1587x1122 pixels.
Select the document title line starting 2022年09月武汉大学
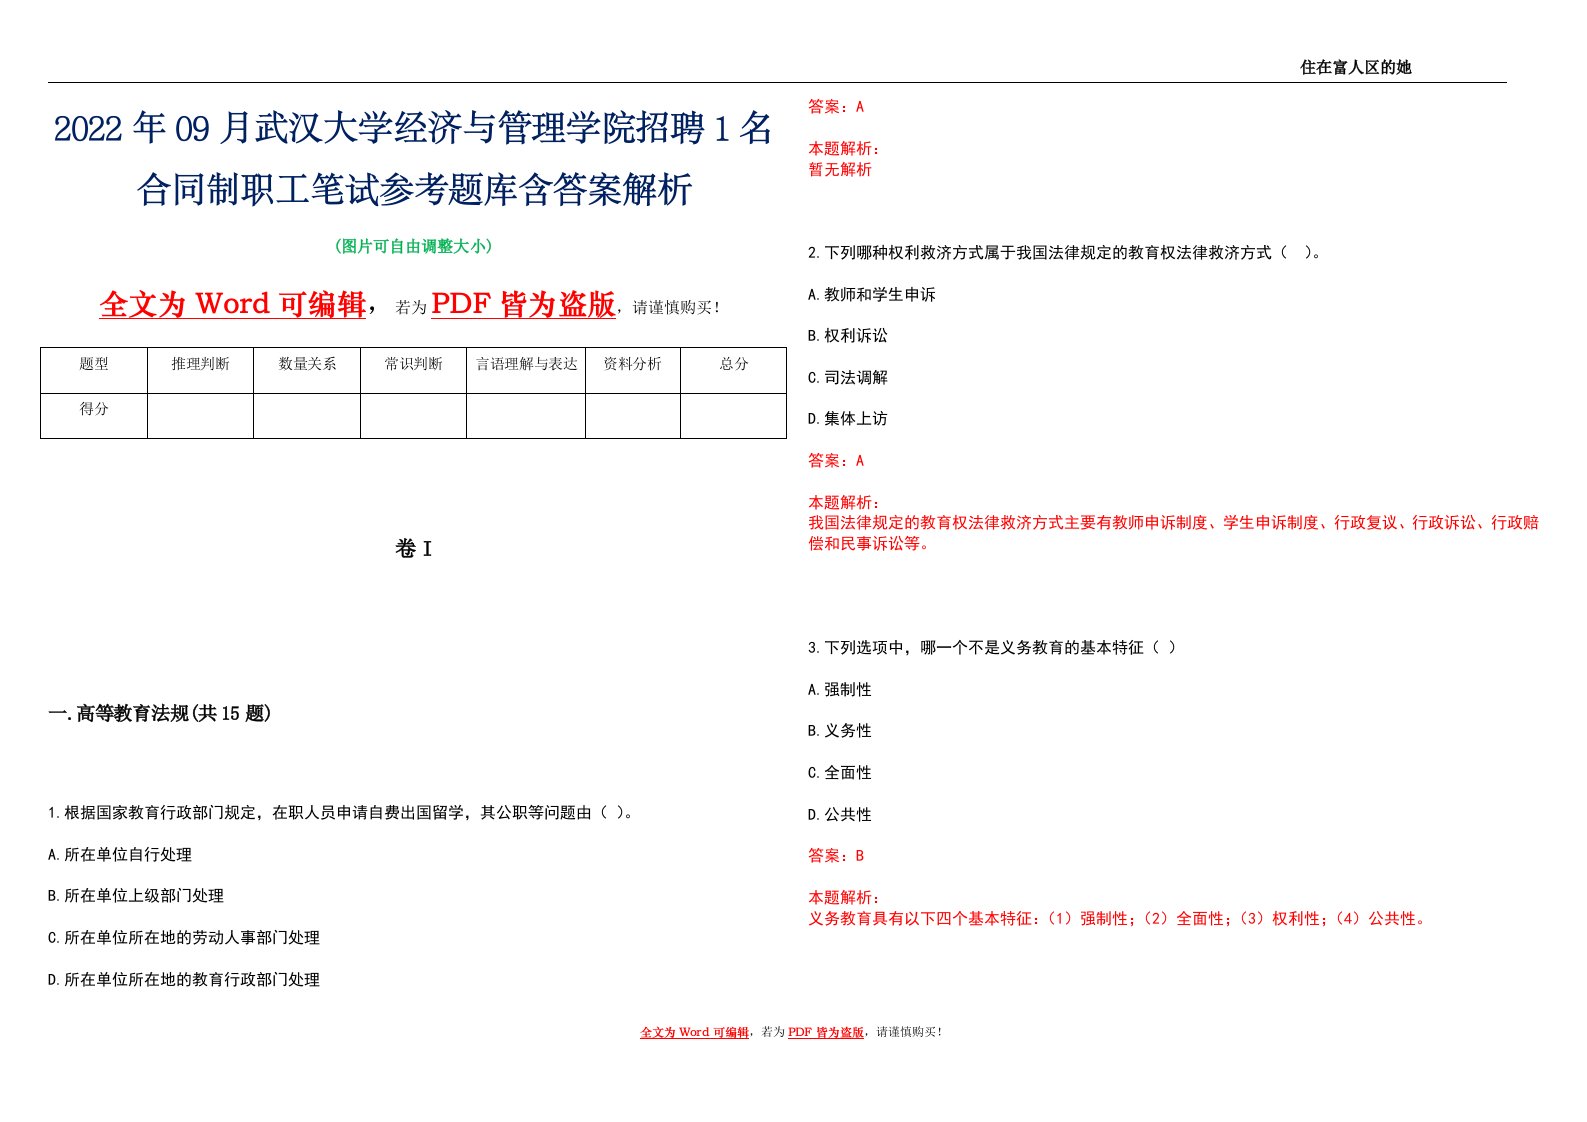click(x=413, y=128)
